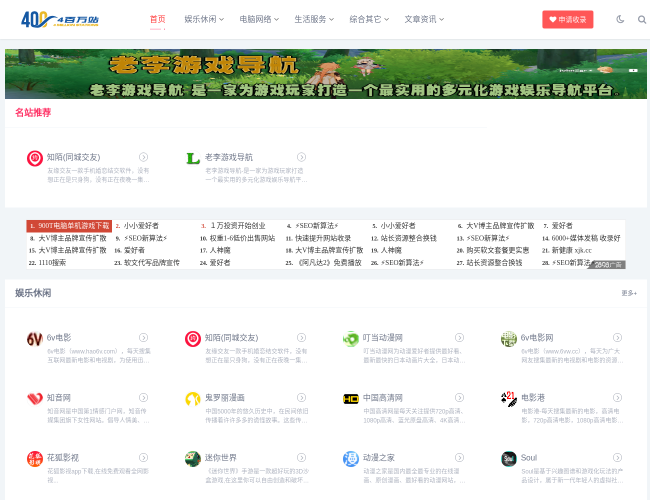
Task: Open the 鬼罗丽漫画 title link
Action: click(x=224, y=398)
